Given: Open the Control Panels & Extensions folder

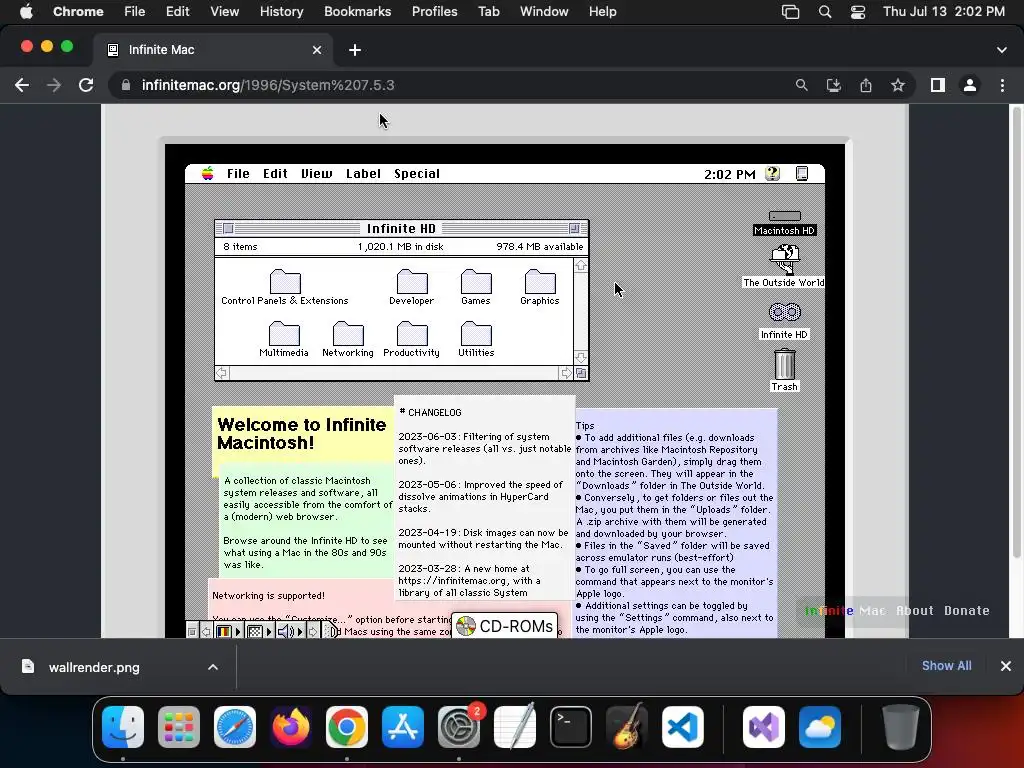Looking at the screenshot, I should (285, 287).
